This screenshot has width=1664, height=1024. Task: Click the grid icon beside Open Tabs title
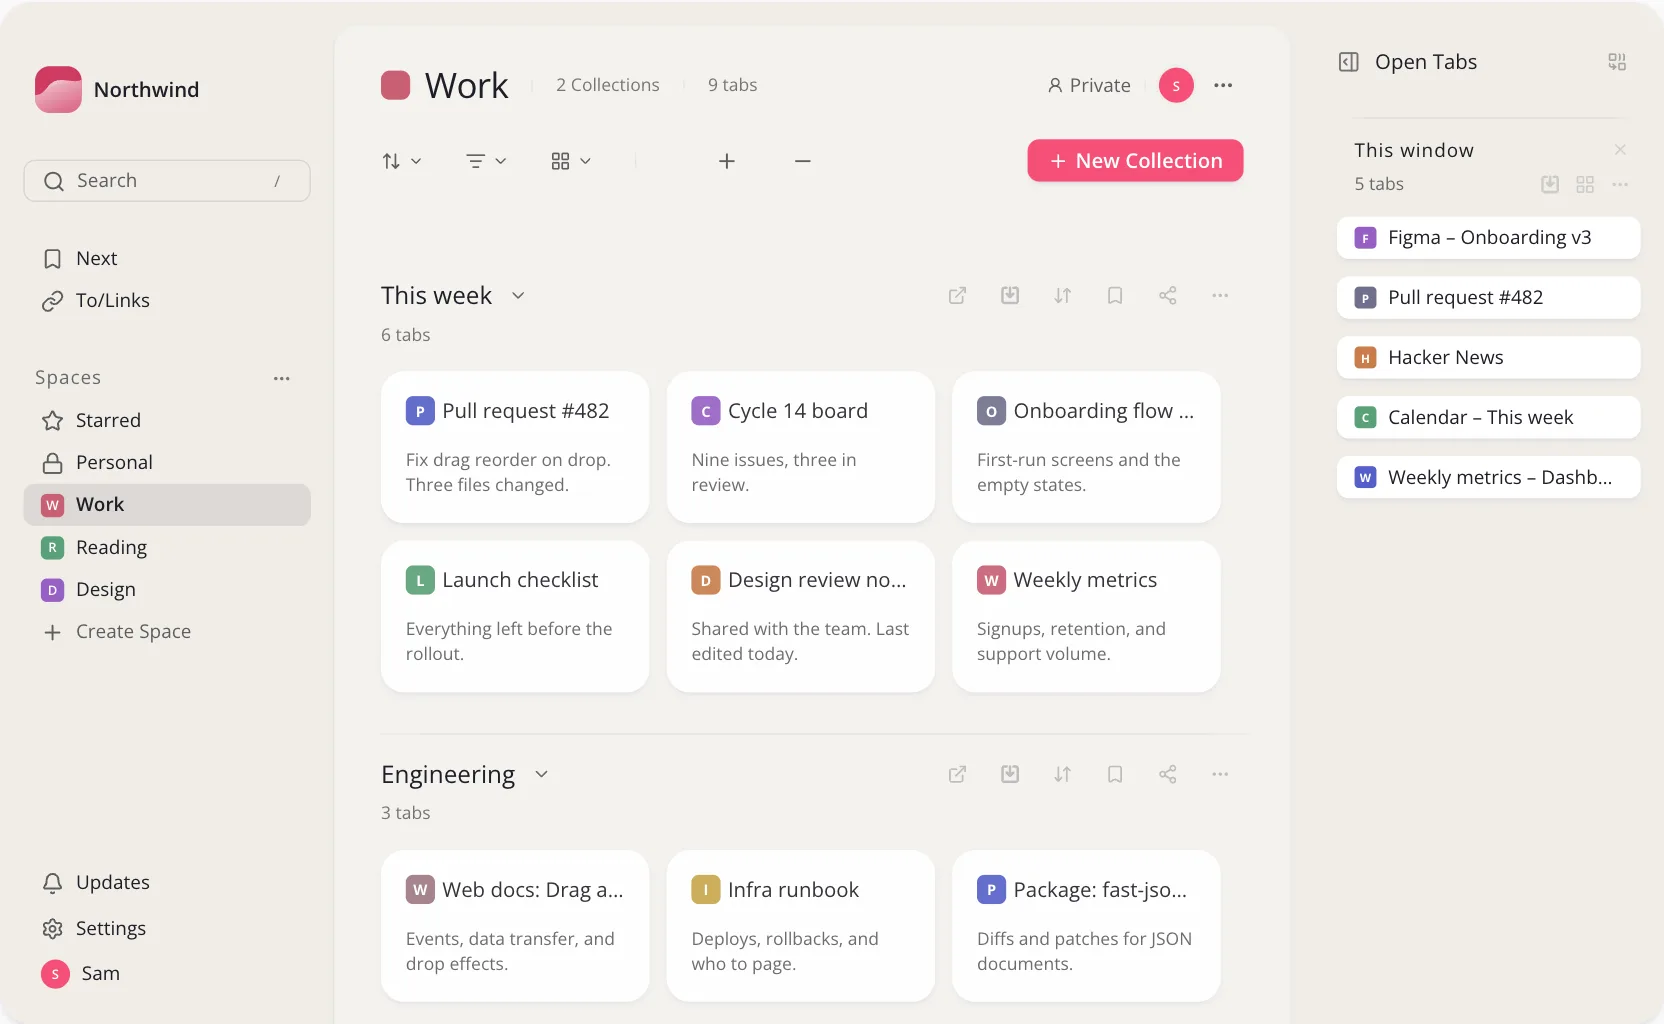pyautogui.click(x=1617, y=62)
